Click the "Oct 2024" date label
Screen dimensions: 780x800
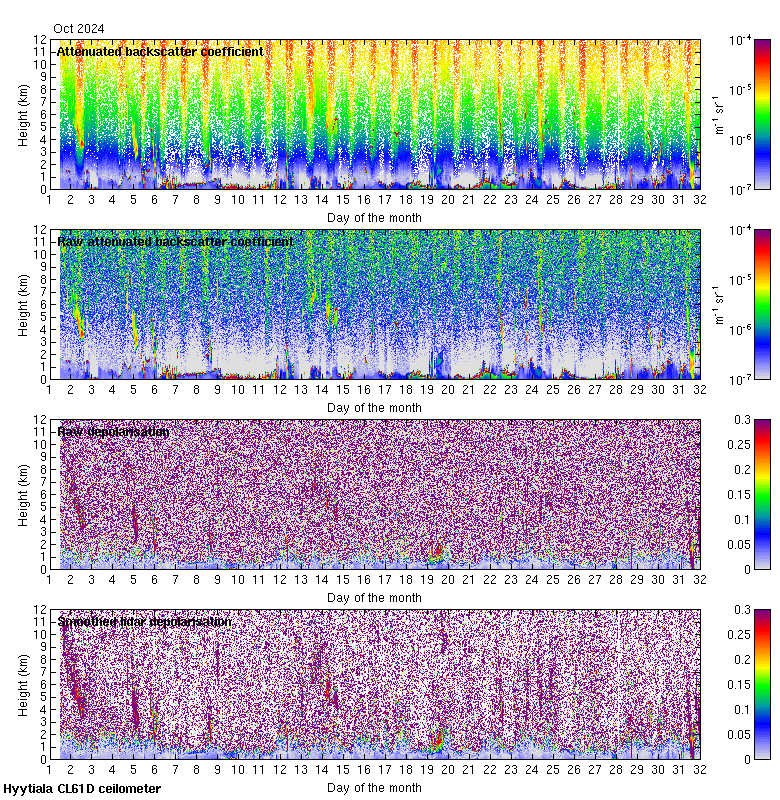[80, 29]
